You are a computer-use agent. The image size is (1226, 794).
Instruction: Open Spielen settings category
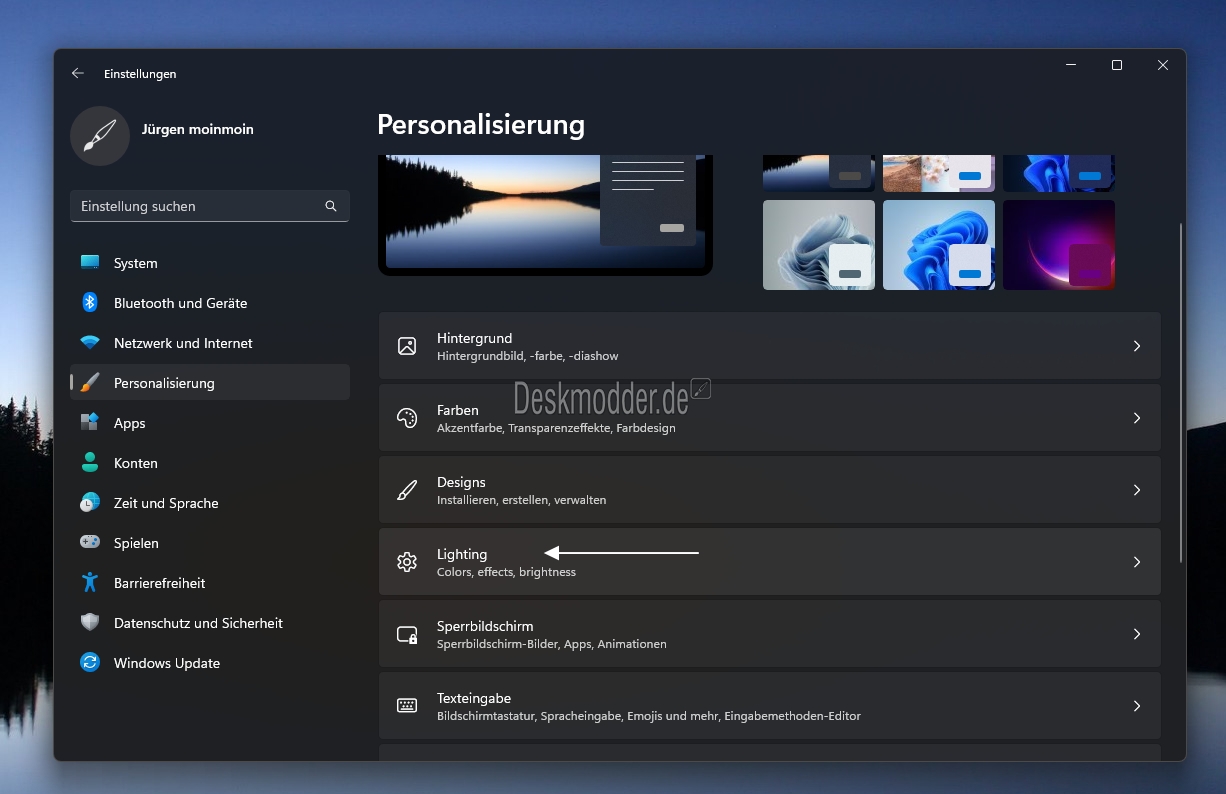[210, 543]
